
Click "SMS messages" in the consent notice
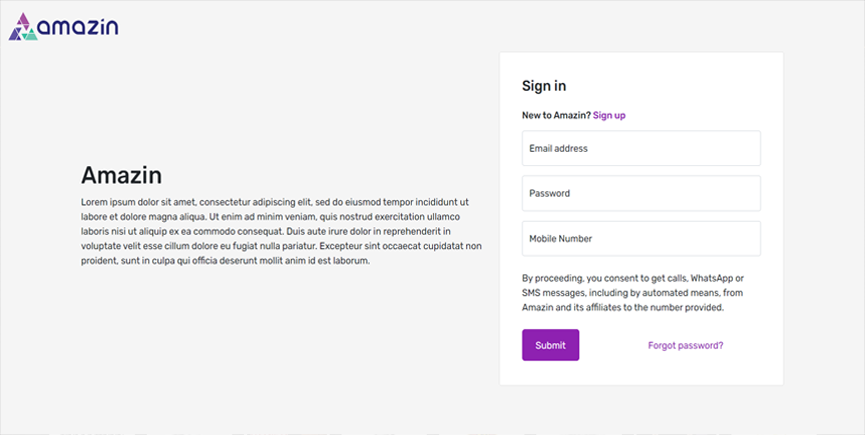click(553, 293)
